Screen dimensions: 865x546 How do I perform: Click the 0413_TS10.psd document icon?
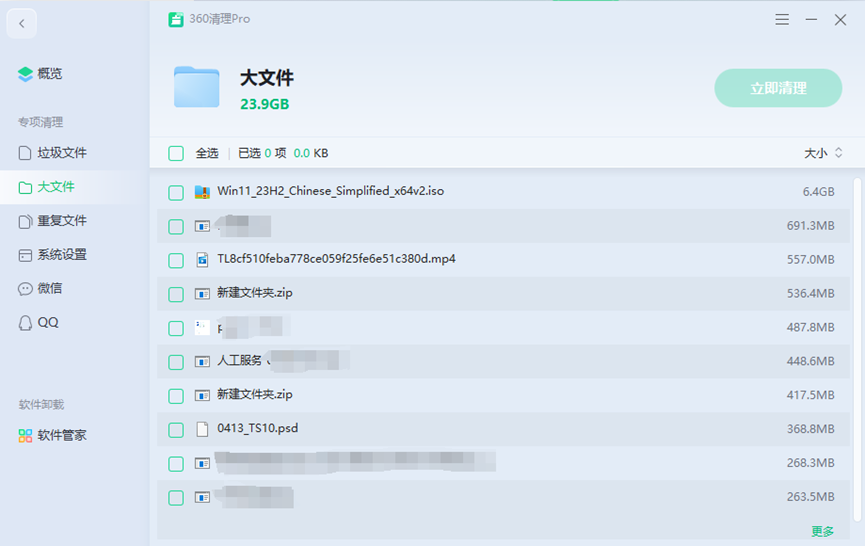(x=202, y=429)
